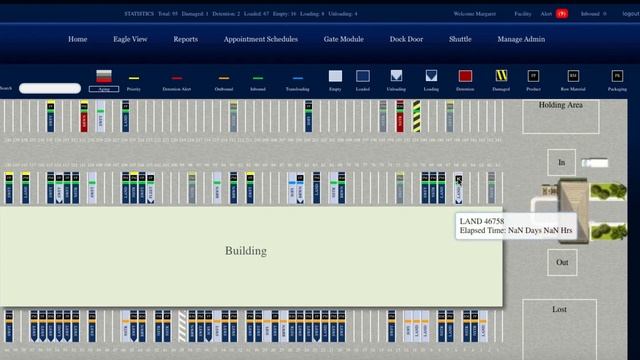Select the LAND 46758 trailer under the cursor
640x360 pixels.
(x=458, y=188)
